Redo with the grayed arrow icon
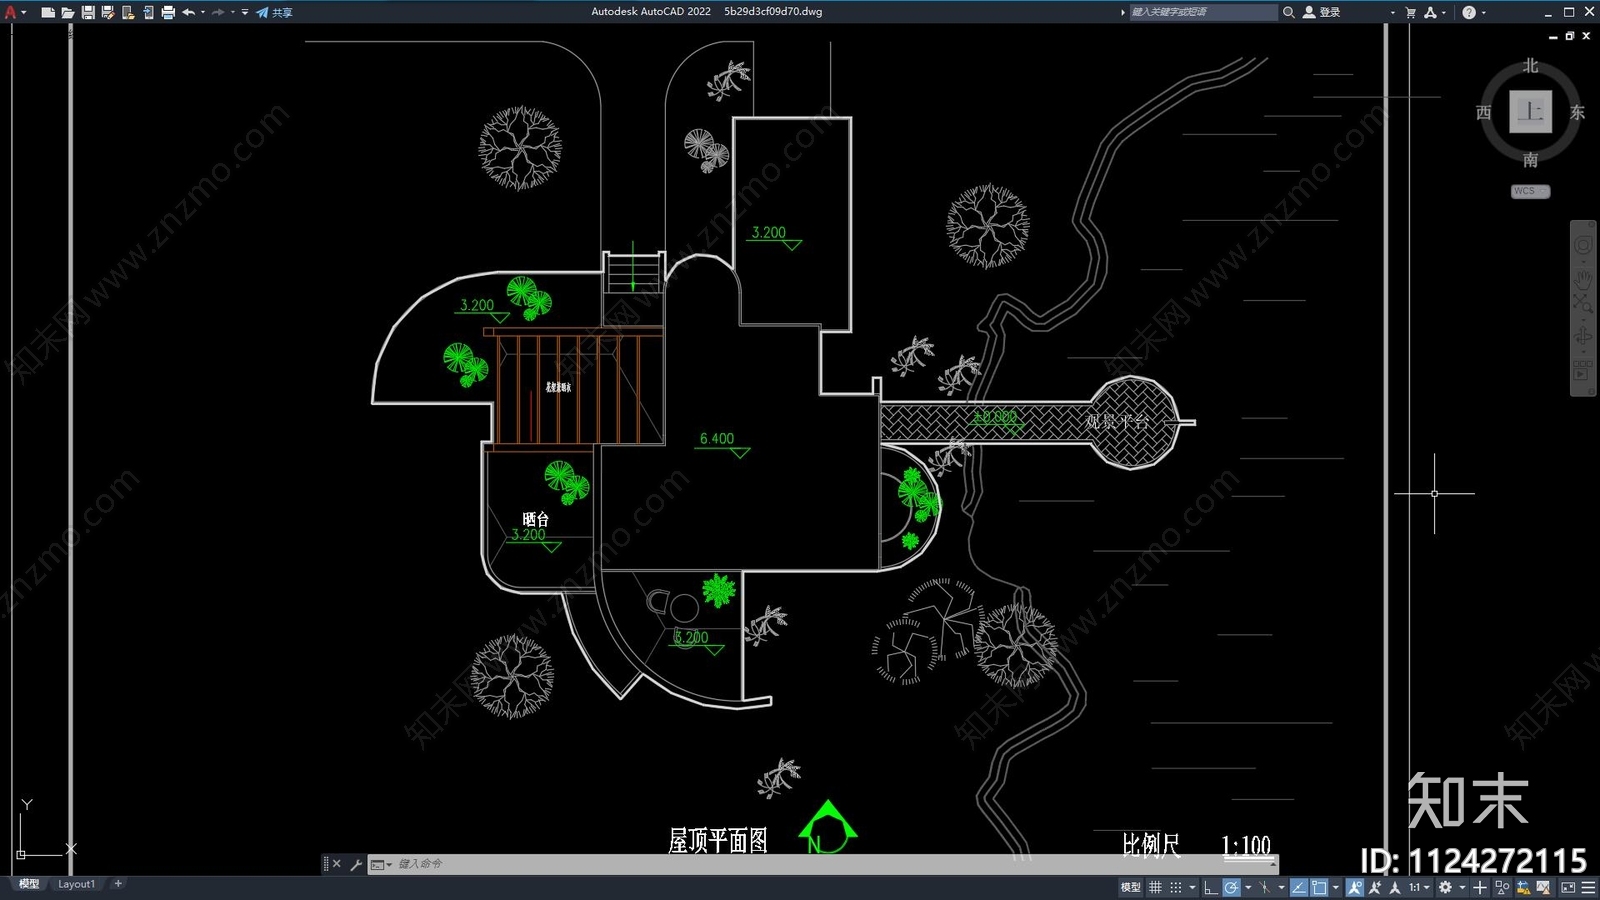1600x900 pixels. (x=218, y=12)
